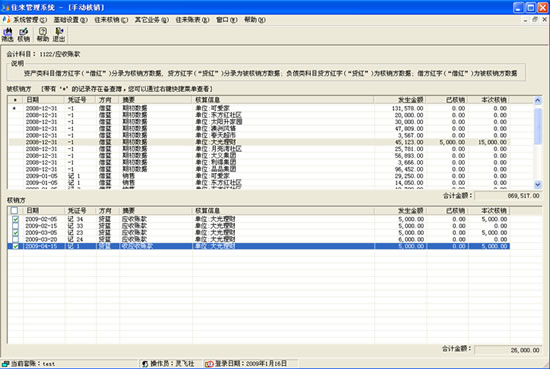Image resolution: width=550 pixels, height=369 pixels.
Task: Select upper row with amount 47,809.00
Action: click(x=259, y=129)
